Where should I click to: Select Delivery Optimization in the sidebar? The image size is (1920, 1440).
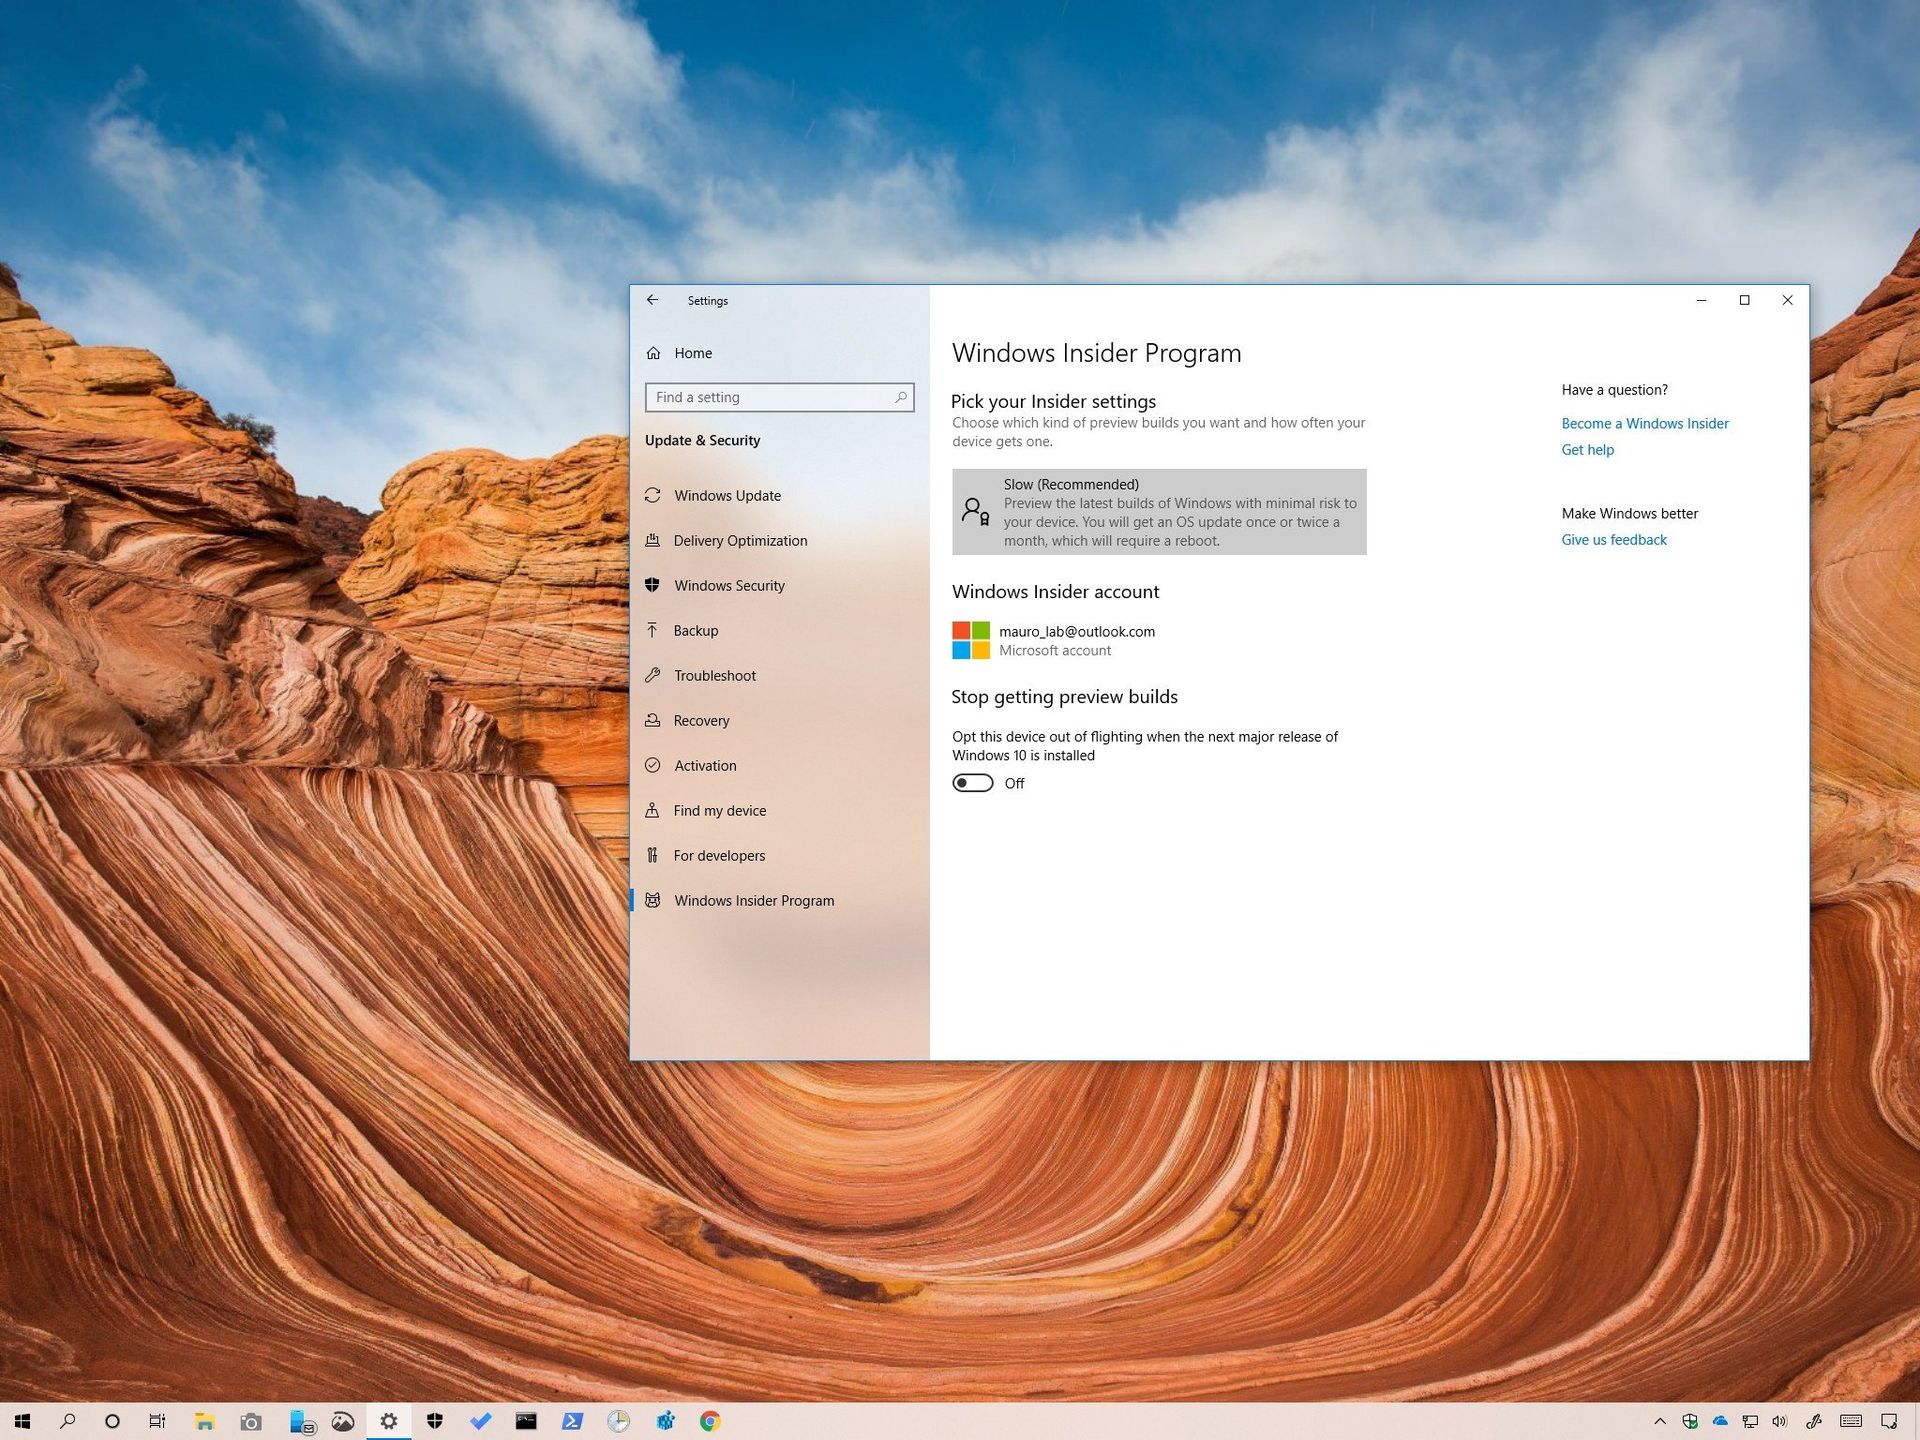click(740, 540)
